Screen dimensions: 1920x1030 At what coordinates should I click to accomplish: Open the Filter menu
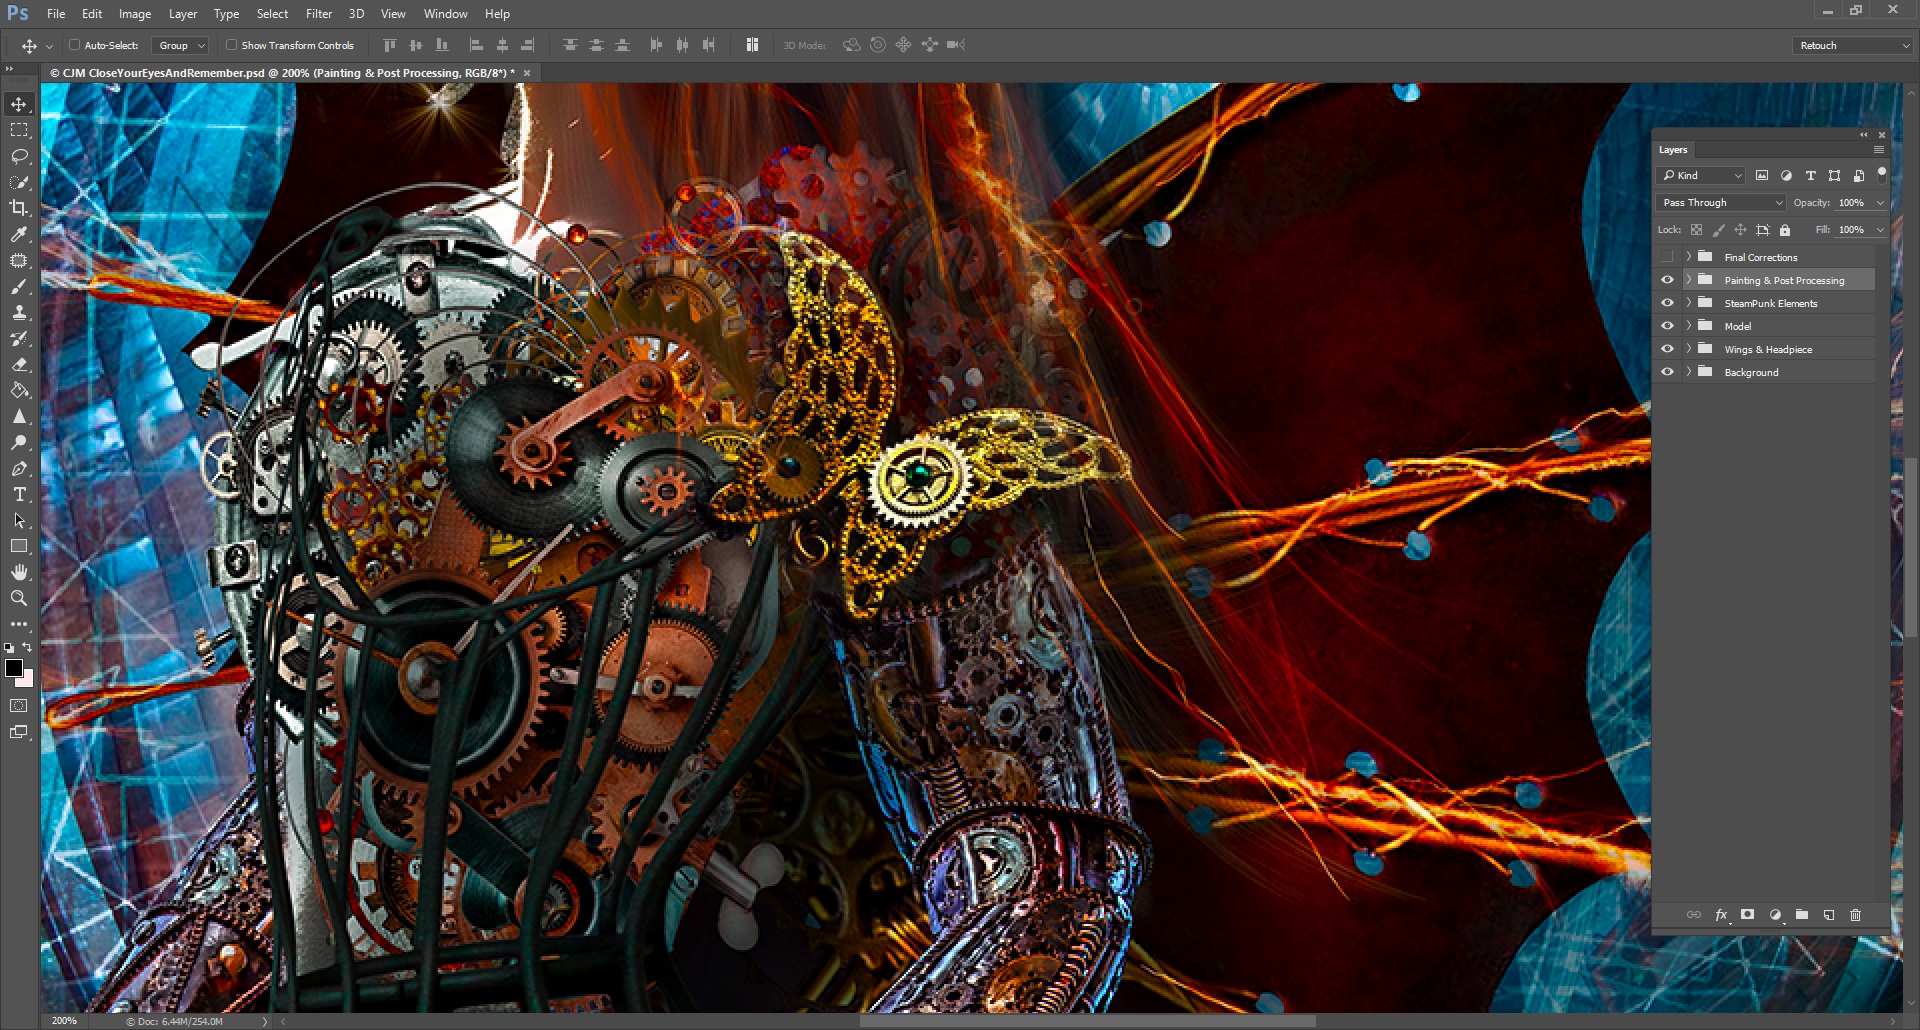319,14
